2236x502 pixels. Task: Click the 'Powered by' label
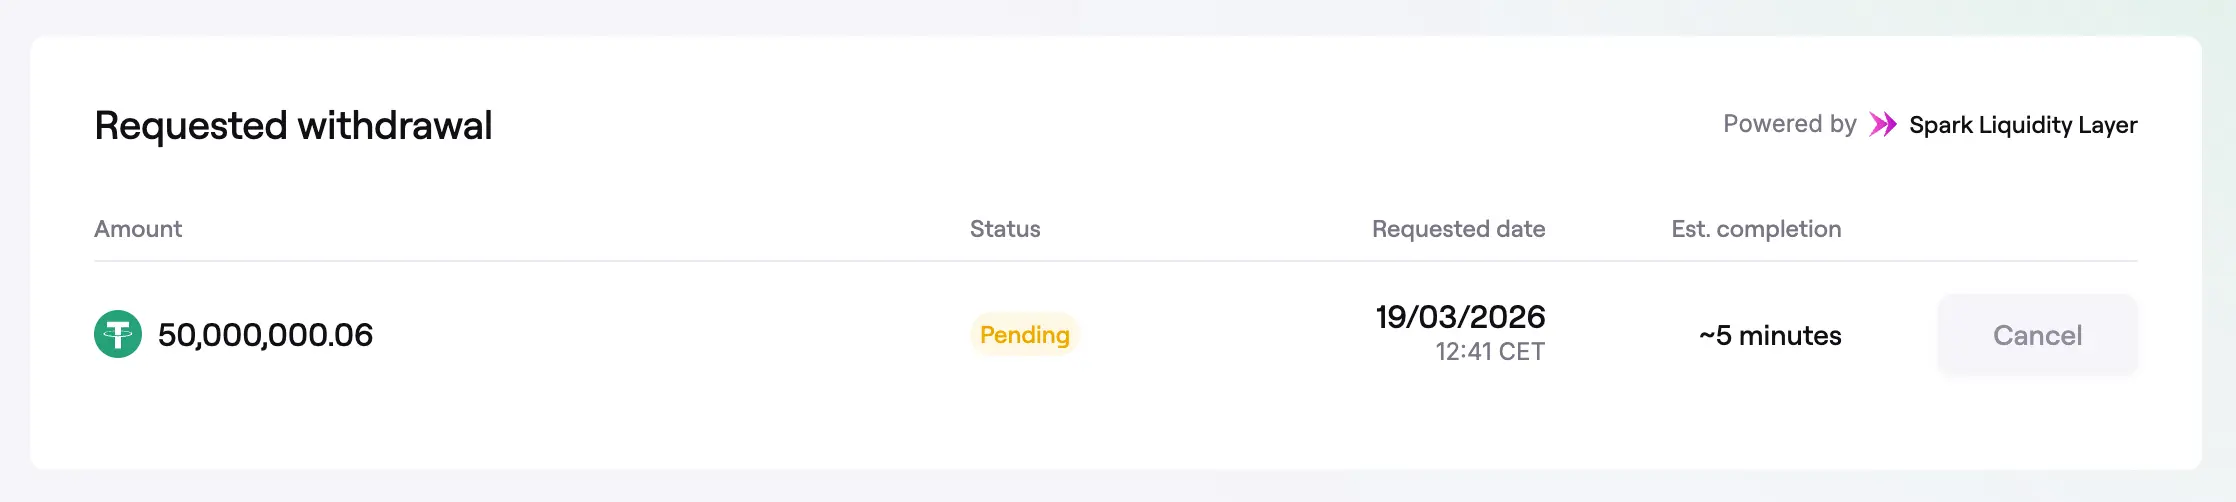pos(1789,124)
